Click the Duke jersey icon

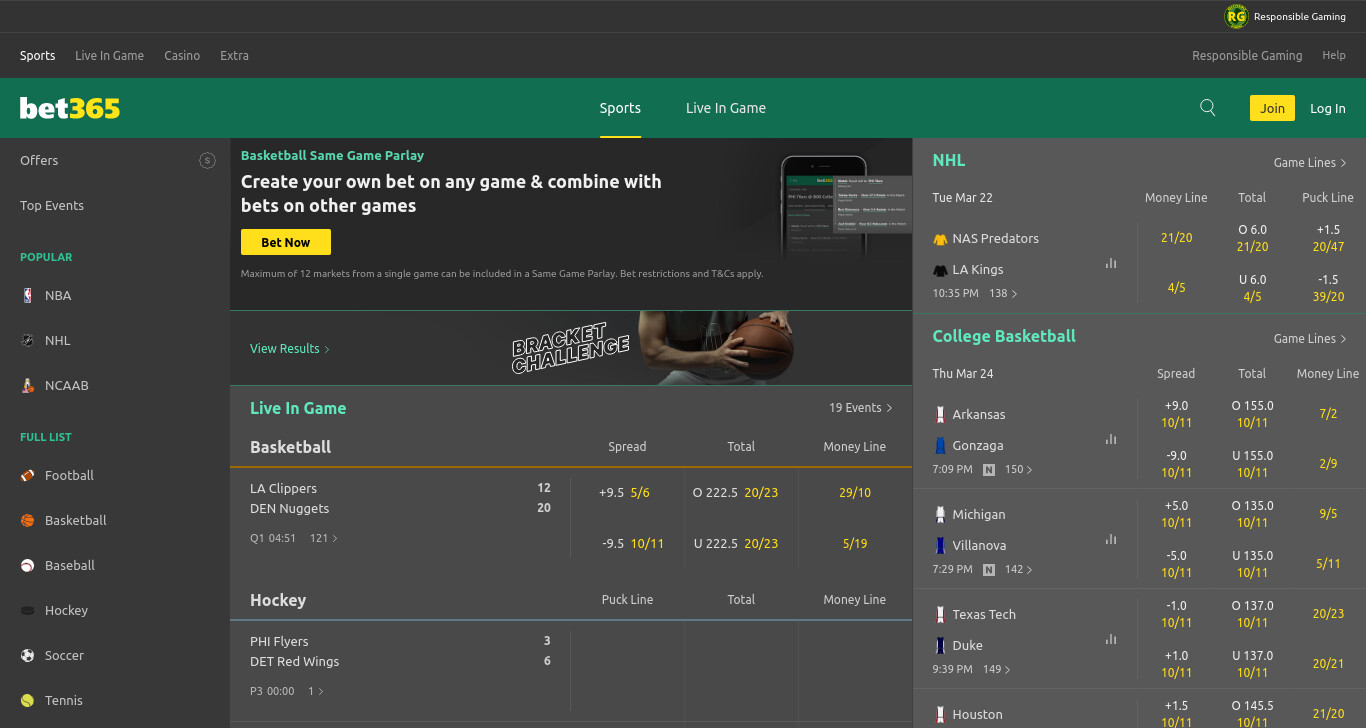coord(940,645)
